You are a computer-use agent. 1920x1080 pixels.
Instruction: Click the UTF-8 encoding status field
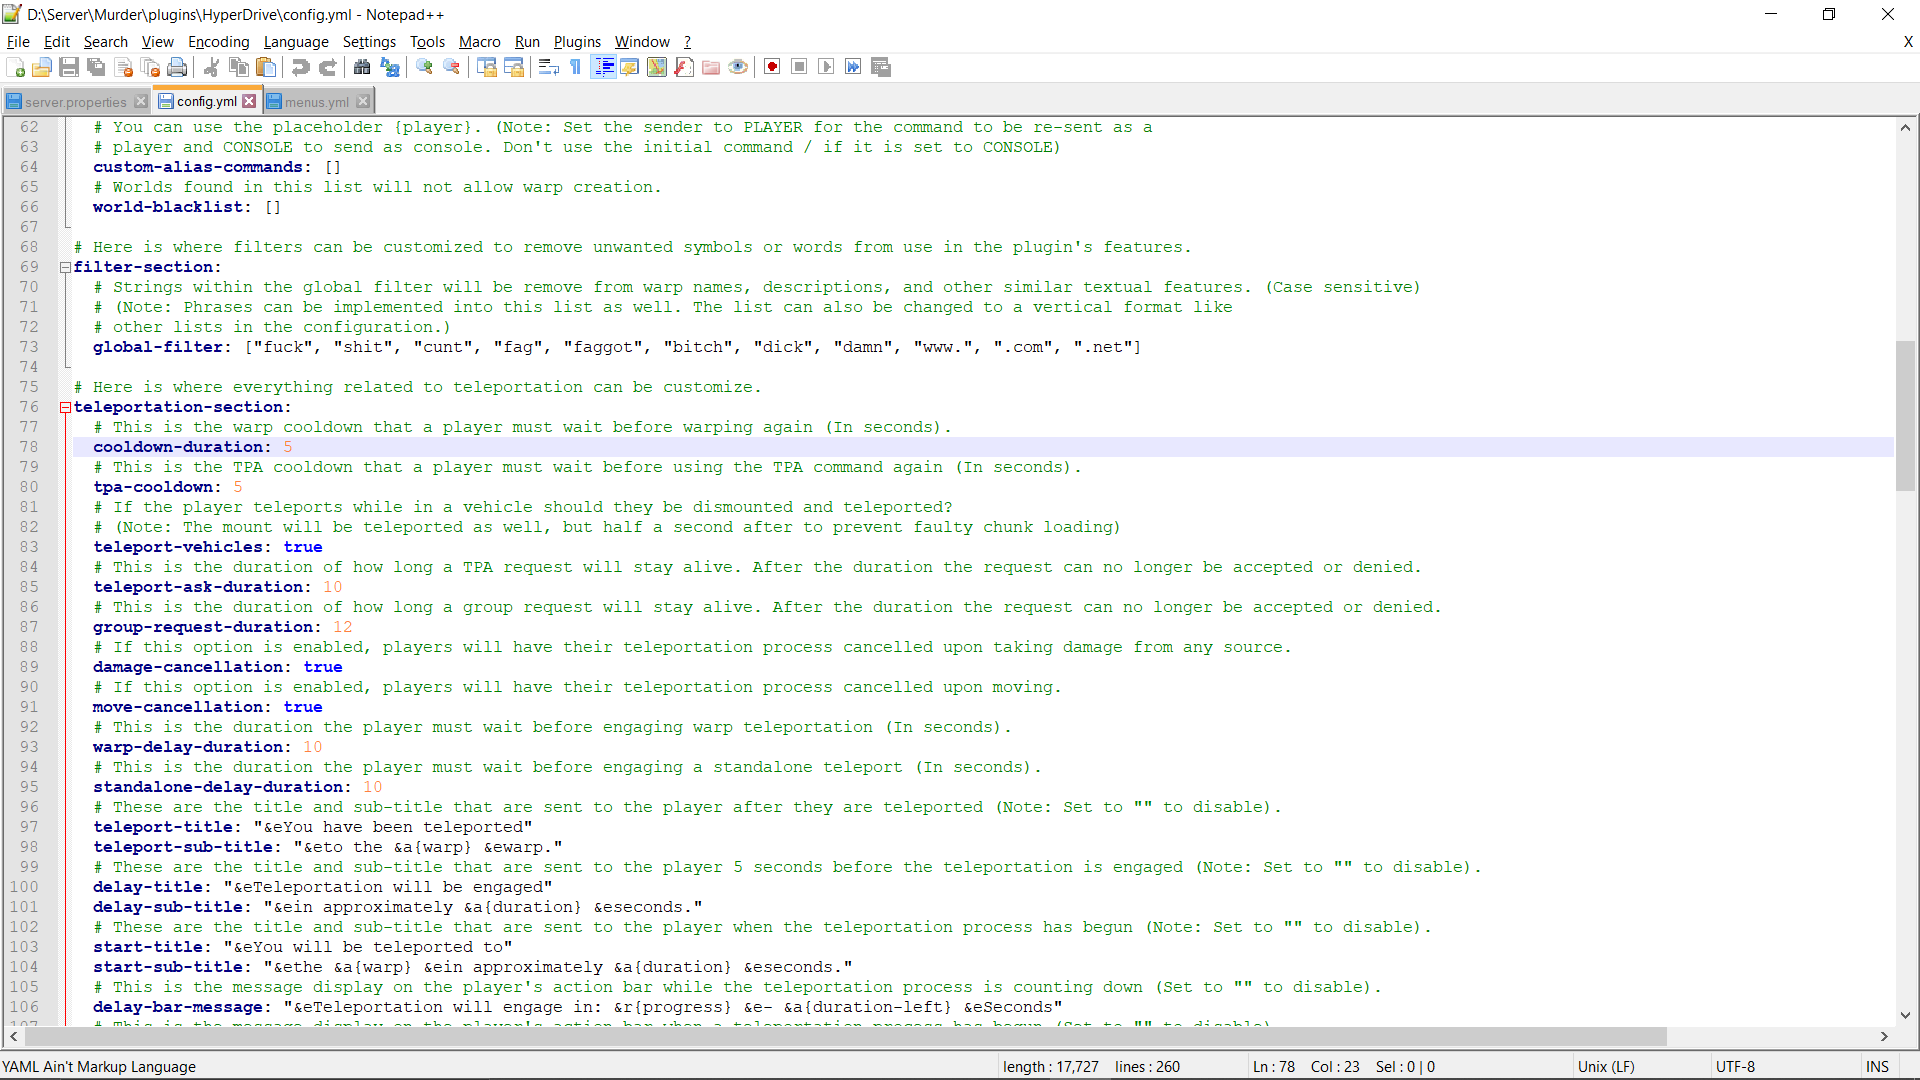(1736, 1067)
